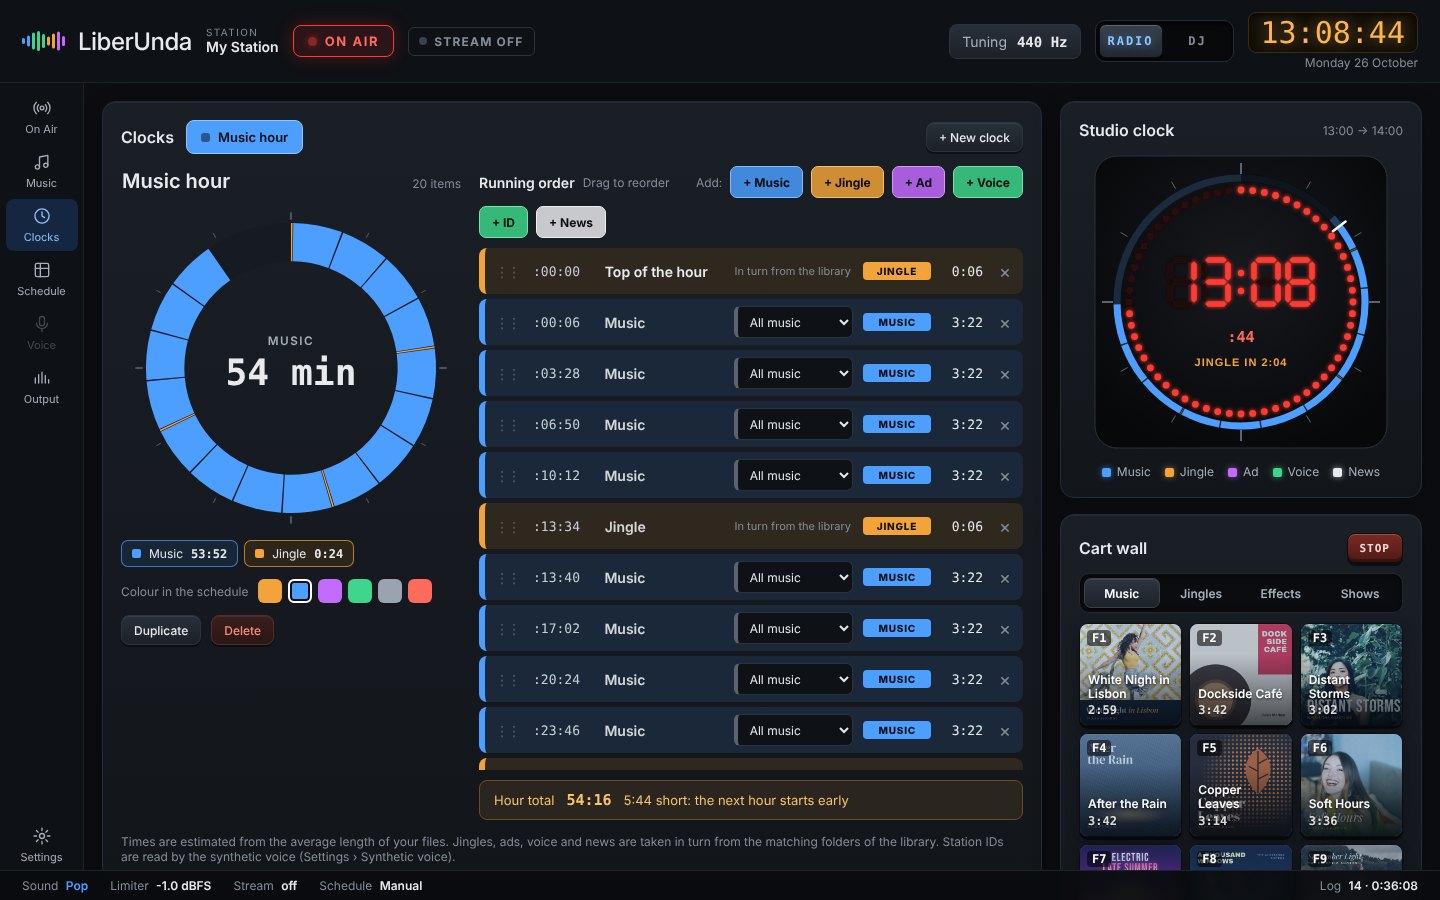Switch Cart wall to Shows tab
The image size is (1440, 900).
tap(1360, 593)
